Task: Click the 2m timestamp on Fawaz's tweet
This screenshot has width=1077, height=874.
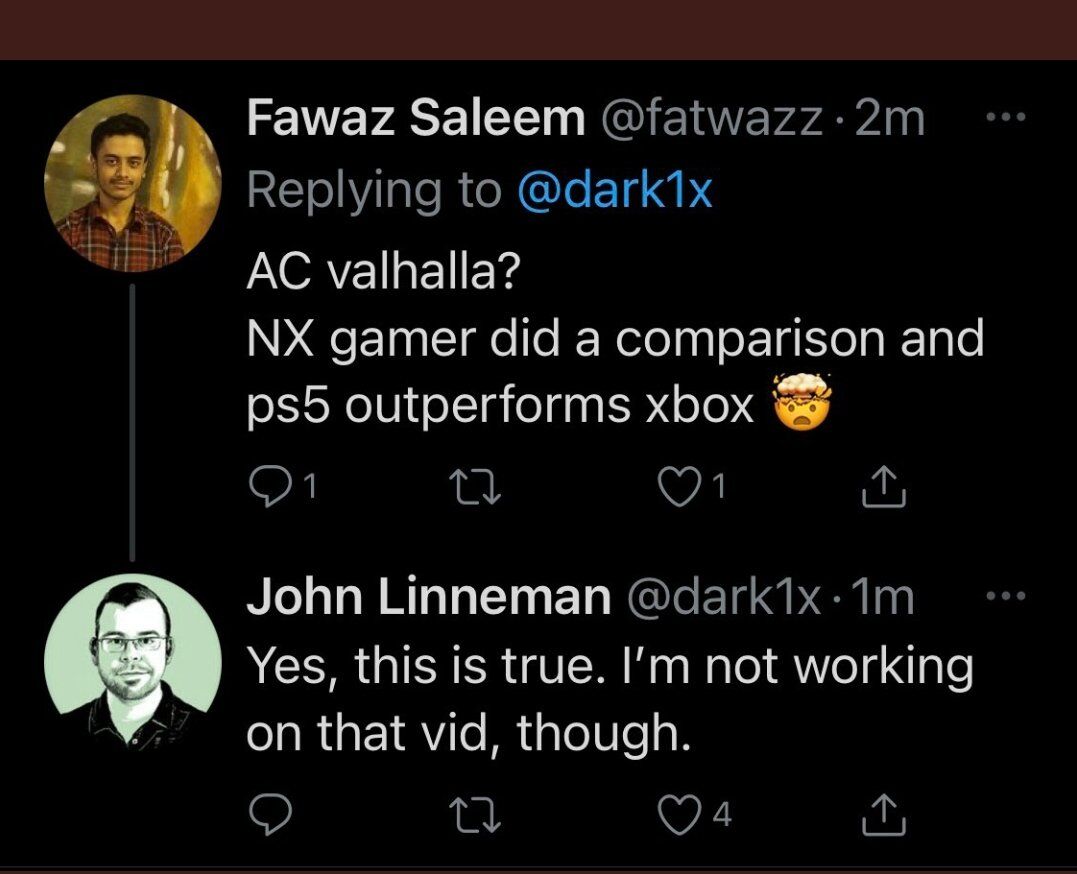Action: click(891, 120)
